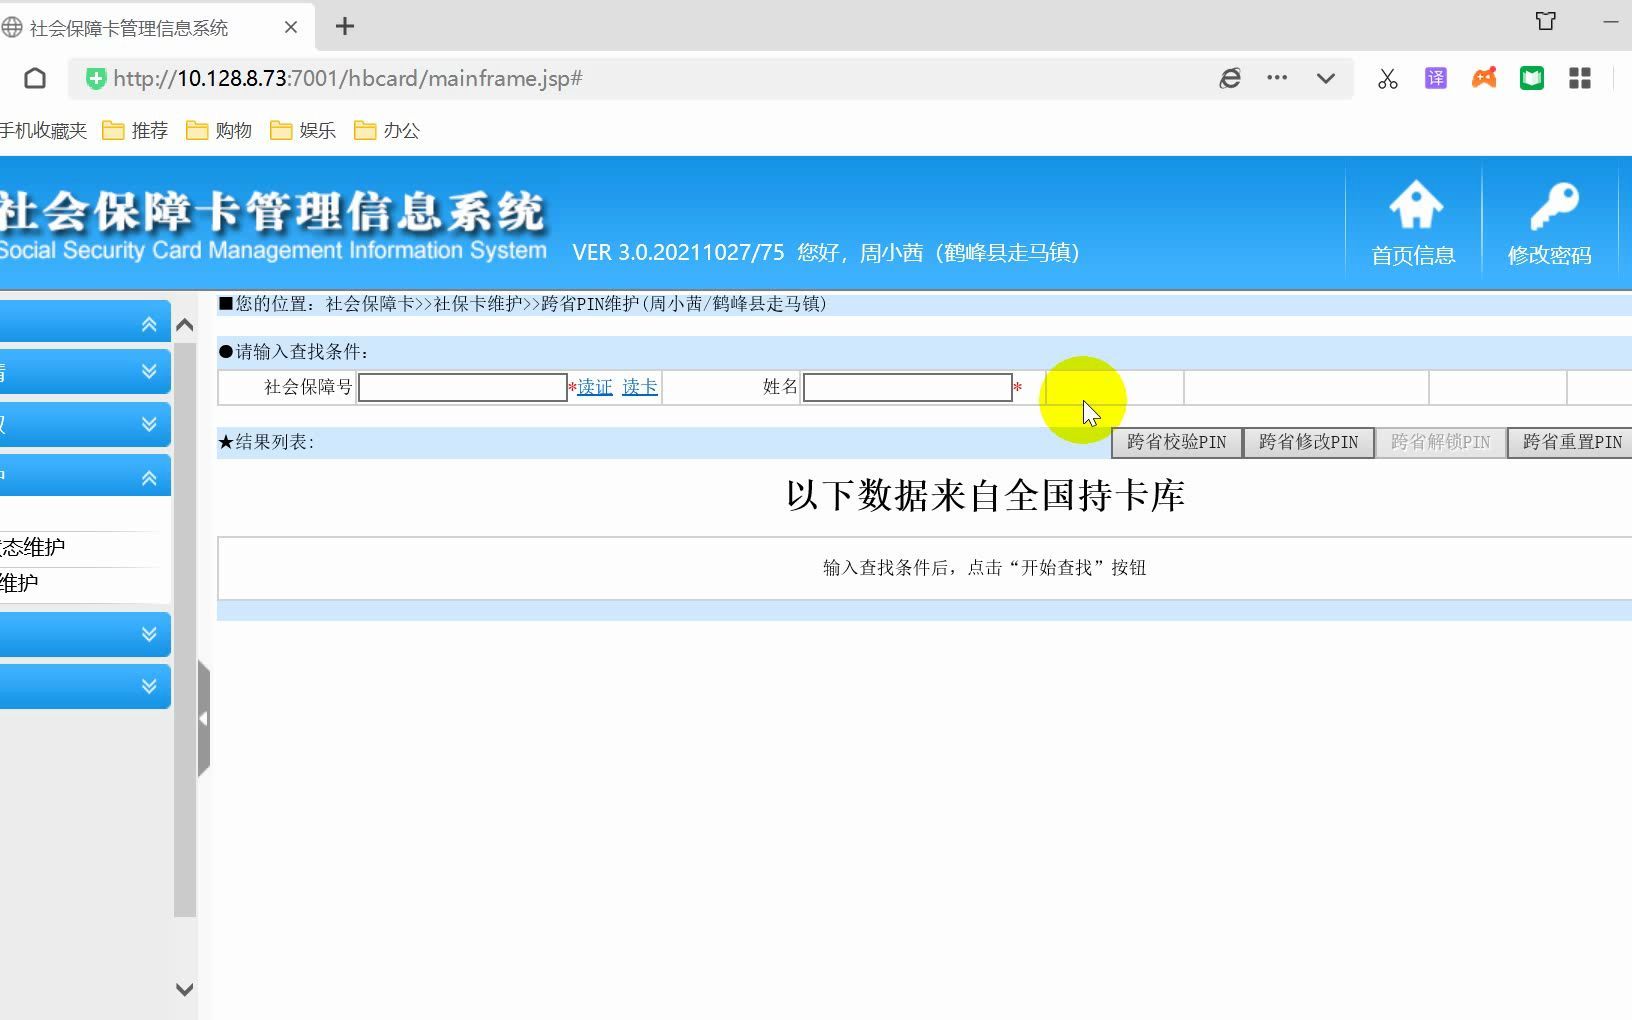Click the 跨省校验PIN button
This screenshot has height=1020, width=1632.
(x=1176, y=442)
